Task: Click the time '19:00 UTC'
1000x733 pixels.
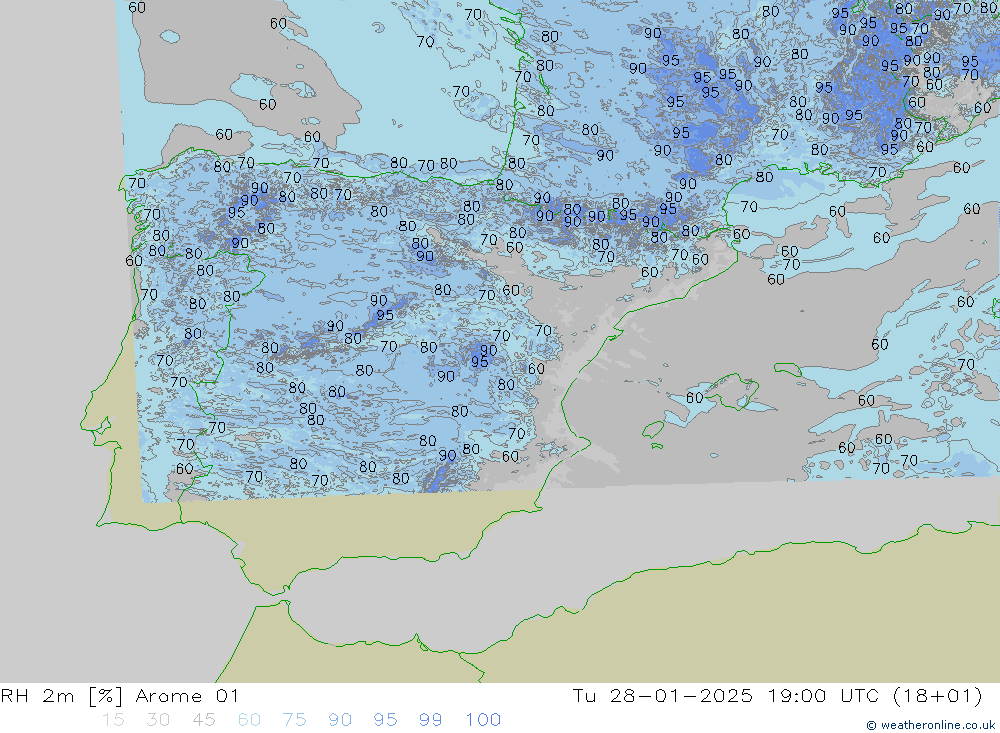Action: (x=823, y=695)
